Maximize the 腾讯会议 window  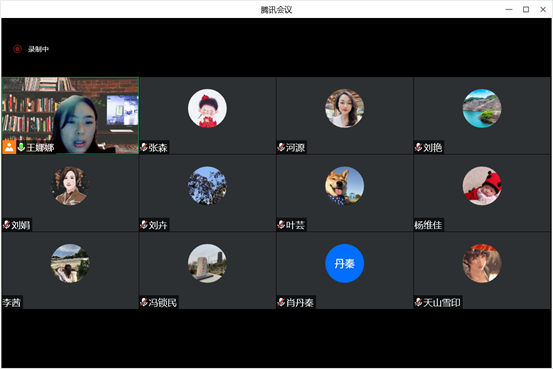[526, 10]
